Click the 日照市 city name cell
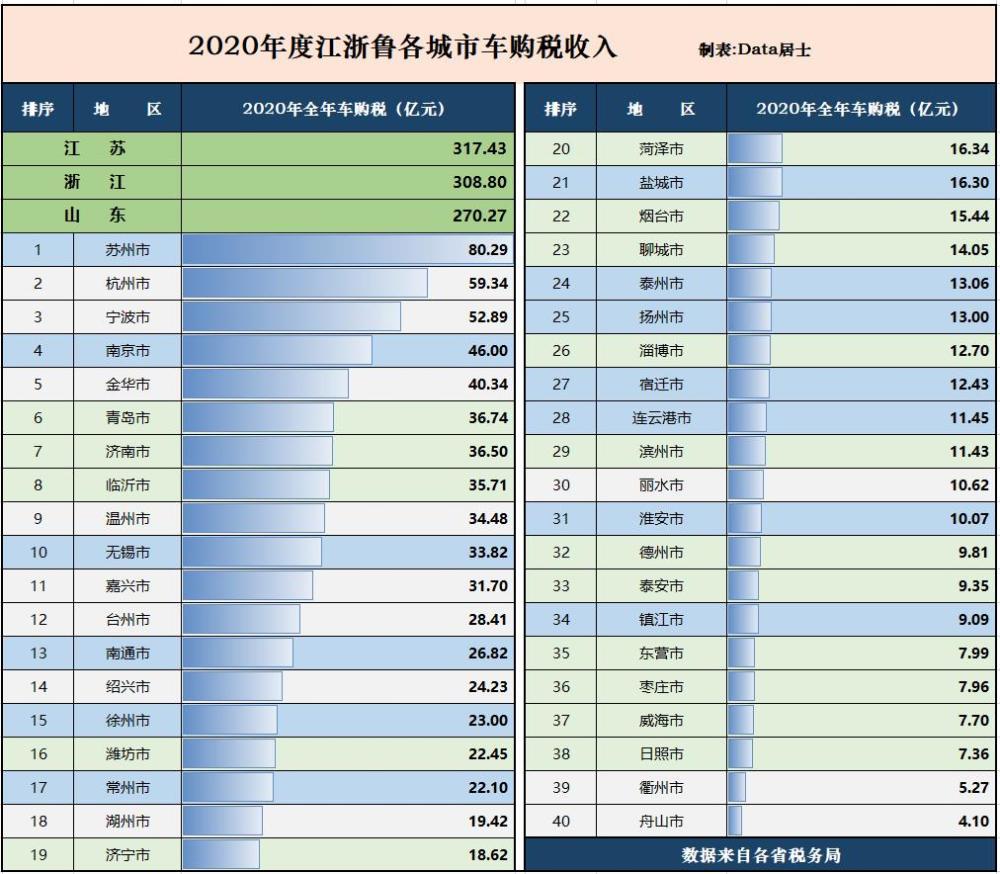The width and height of the screenshot is (1000, 874). coord(661,753)
